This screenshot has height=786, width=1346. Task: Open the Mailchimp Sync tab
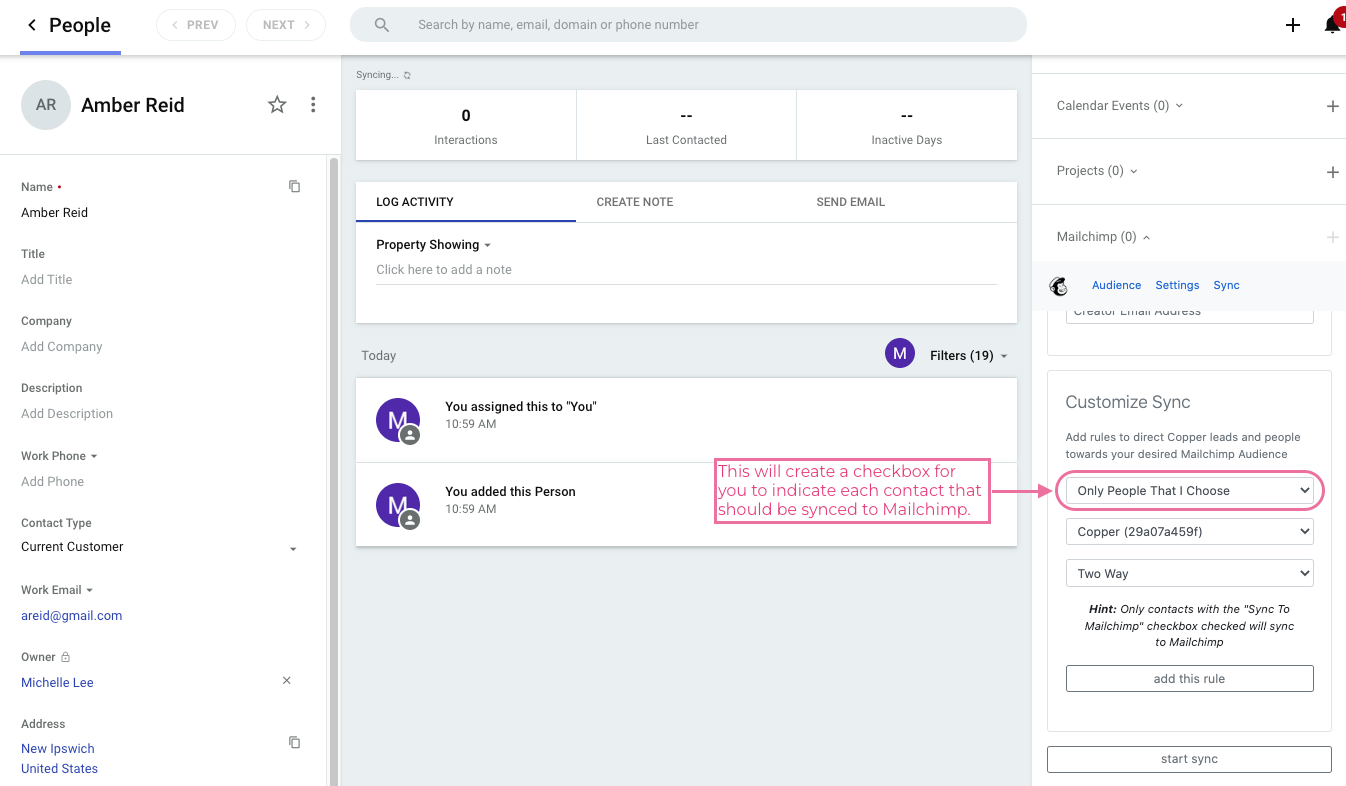click(x=1226, y=285)
